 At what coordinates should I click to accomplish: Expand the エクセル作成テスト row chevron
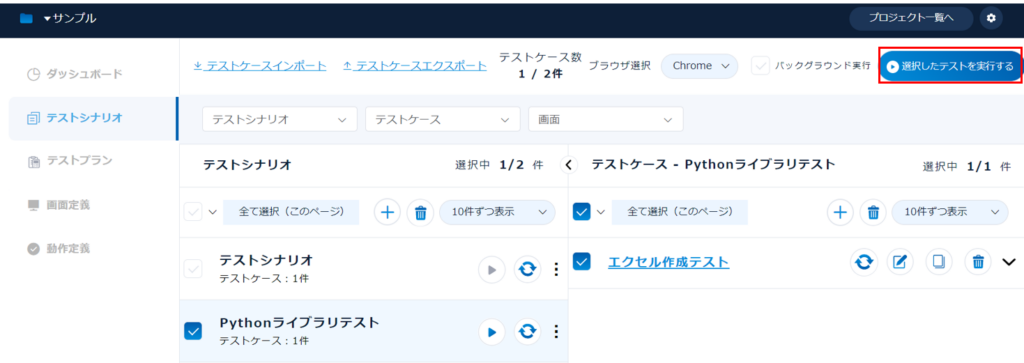pyautogui.click(x=1009, y=262)
